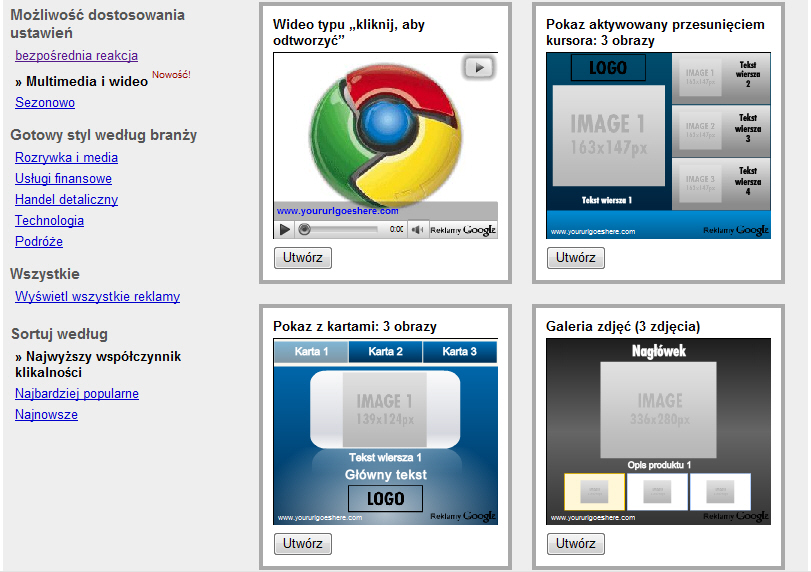
Task: Click the Pokaz z kartami: 3 obrazy title
Action: (355, 326)
